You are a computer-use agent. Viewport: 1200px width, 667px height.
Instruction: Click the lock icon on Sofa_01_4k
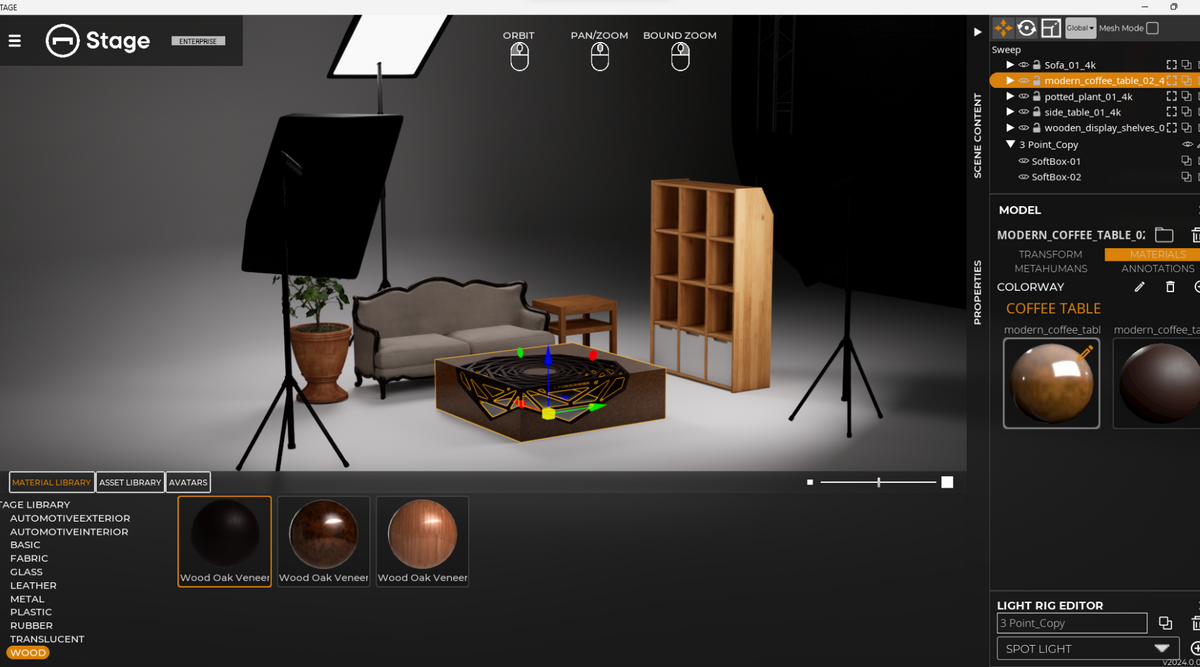[x=1036, y=64]
